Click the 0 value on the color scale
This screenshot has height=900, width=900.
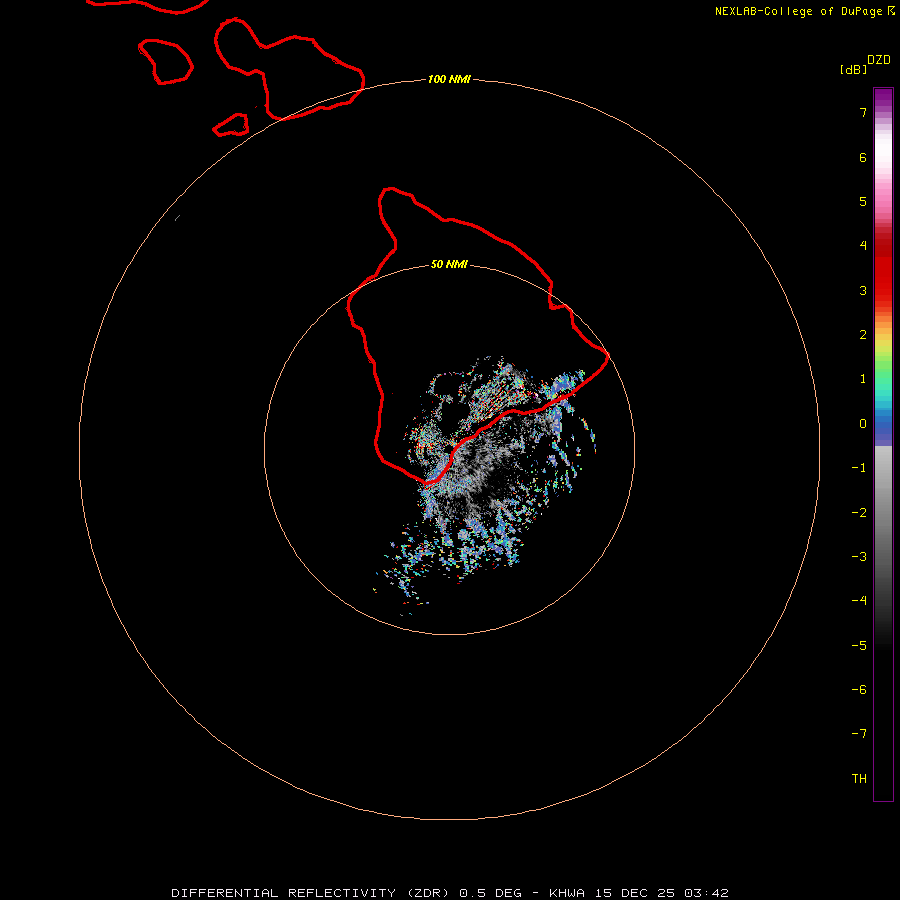tap(863, 424)
